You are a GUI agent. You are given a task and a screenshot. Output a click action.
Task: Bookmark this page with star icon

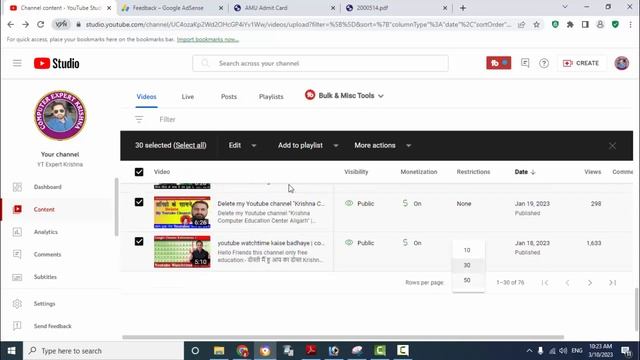tap(536, 24)
